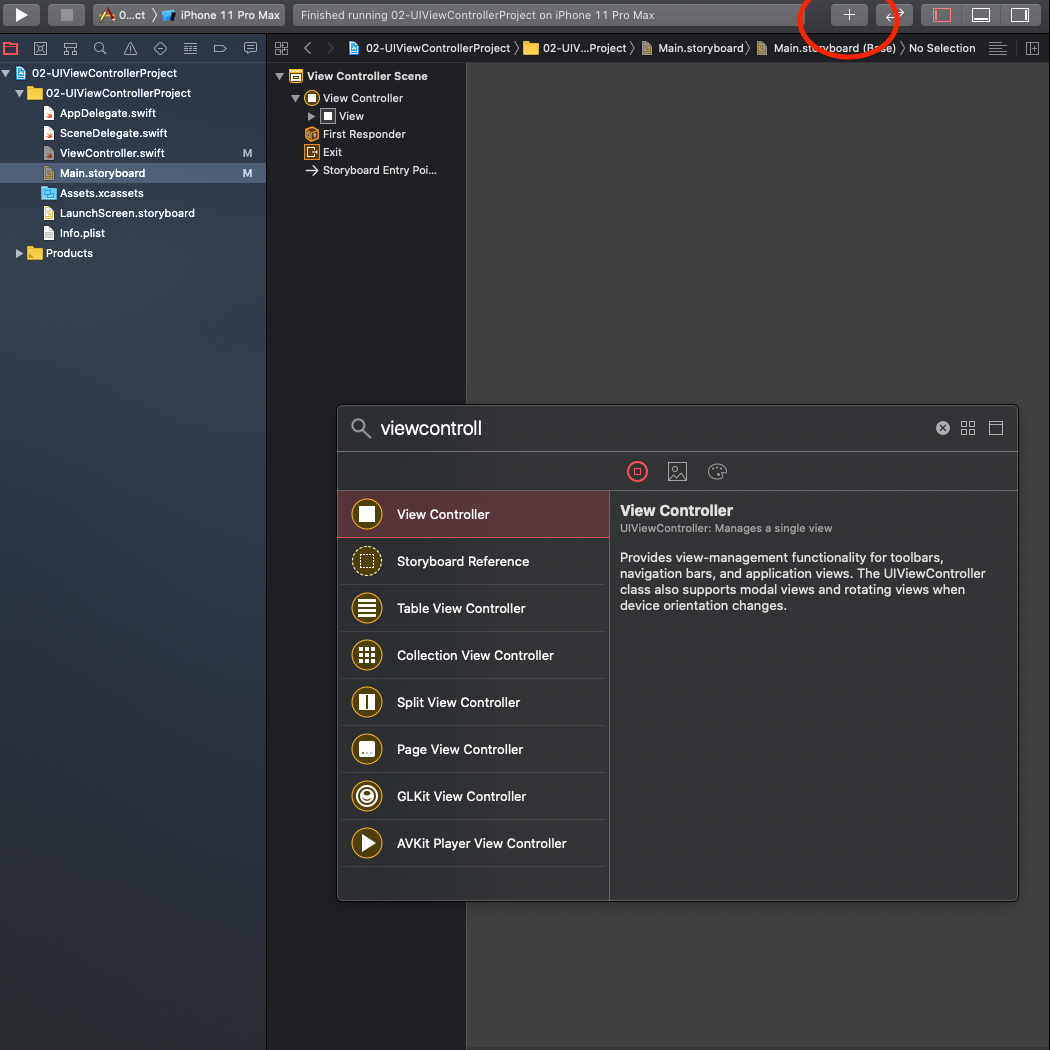
Task: Show the color palette library tab
Action: click(717, 472)
